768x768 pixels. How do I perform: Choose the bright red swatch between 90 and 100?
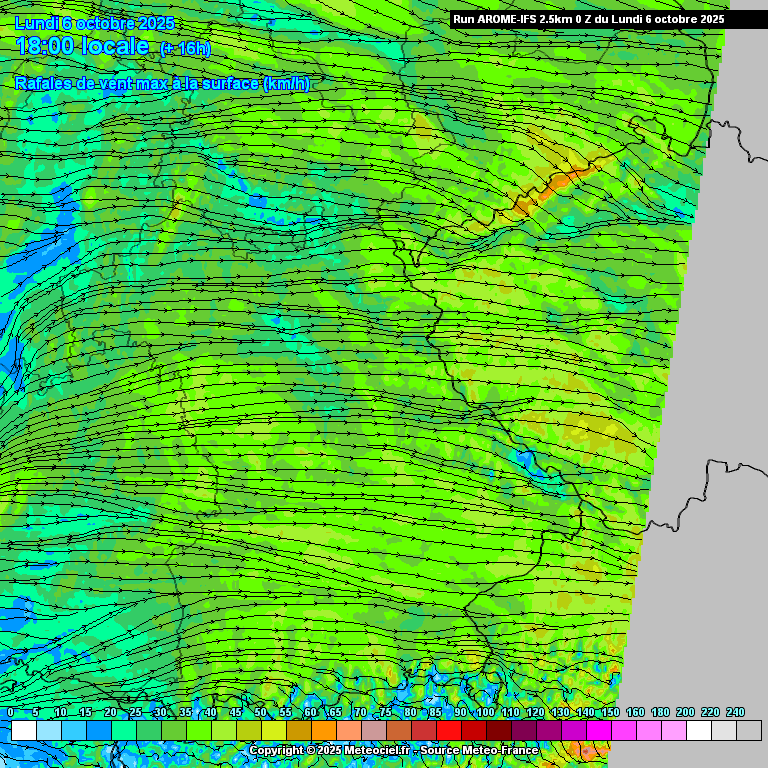click(x=473, y=731)
